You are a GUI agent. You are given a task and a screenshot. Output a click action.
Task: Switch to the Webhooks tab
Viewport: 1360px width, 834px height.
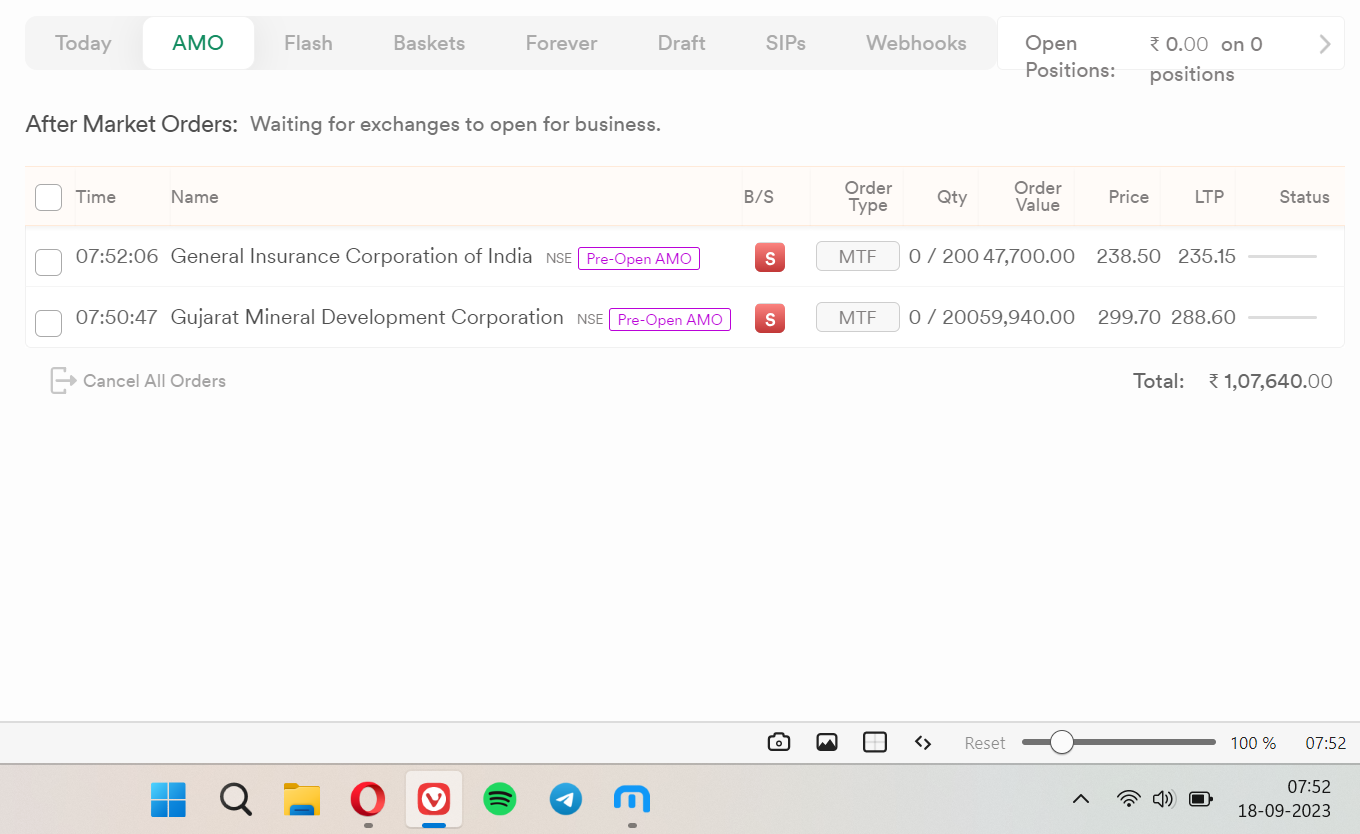click(916, 43)
